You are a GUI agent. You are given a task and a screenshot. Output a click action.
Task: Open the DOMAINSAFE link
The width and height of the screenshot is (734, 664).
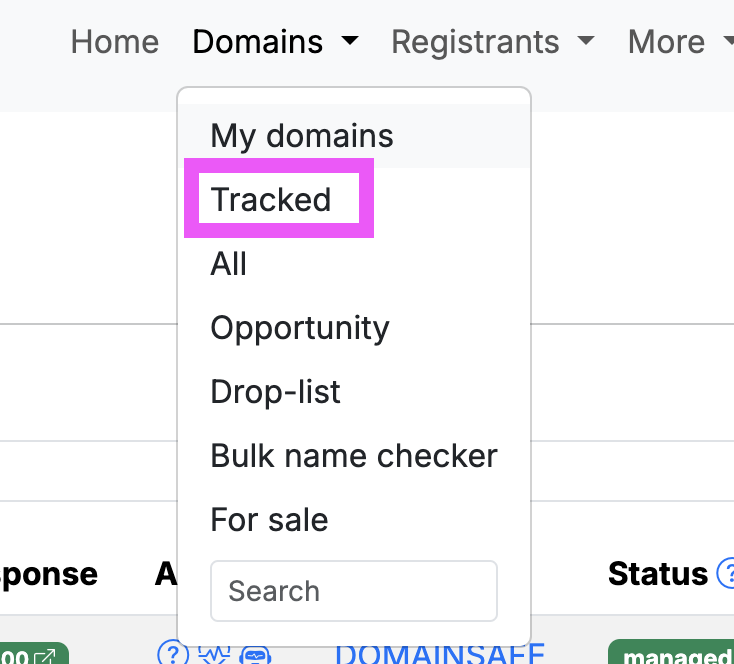pos(439,655)
